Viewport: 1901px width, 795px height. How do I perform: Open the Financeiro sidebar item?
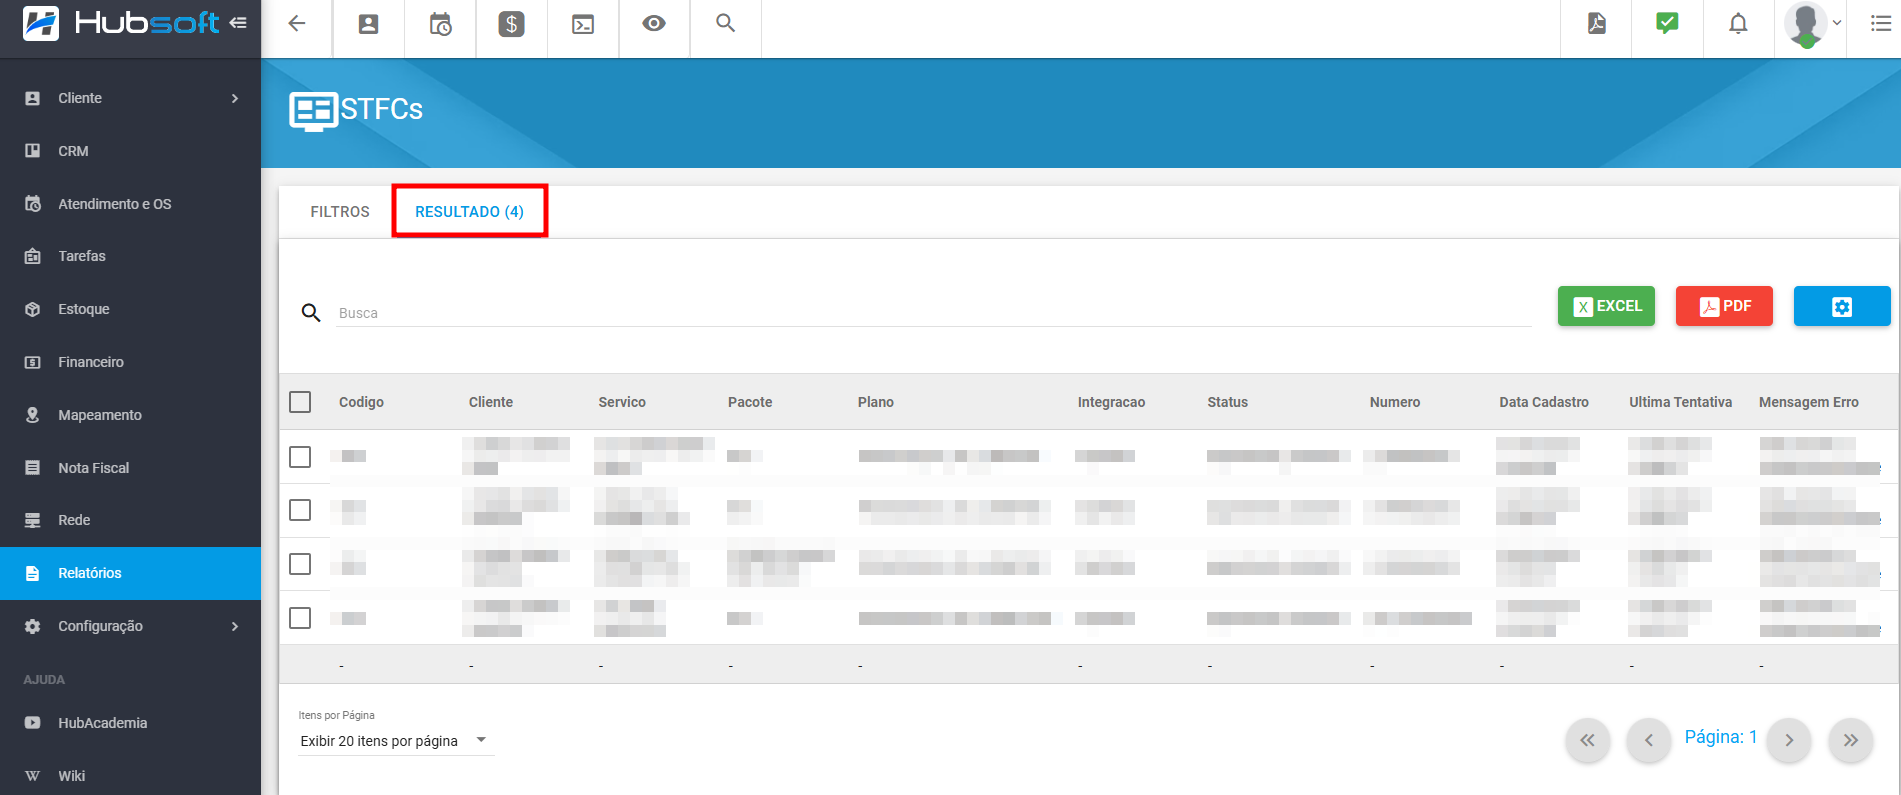tap(130, 362)
